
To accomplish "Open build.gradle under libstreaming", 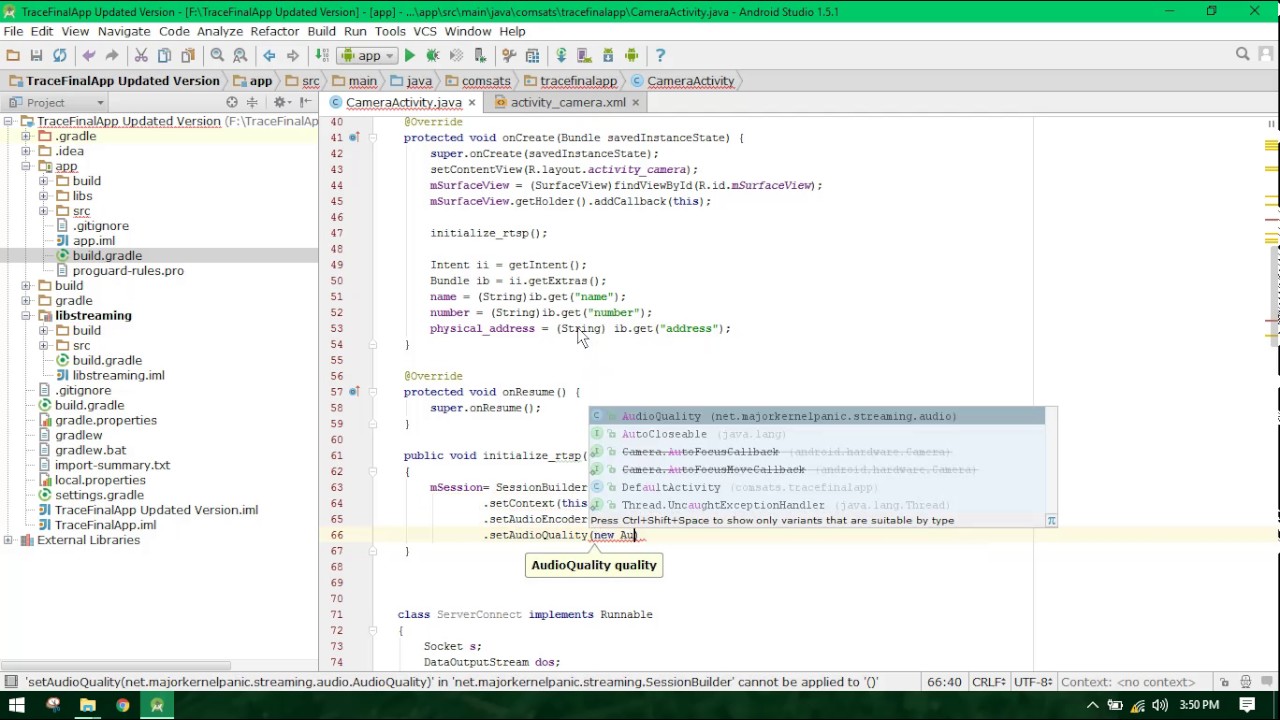I will 107,360.
